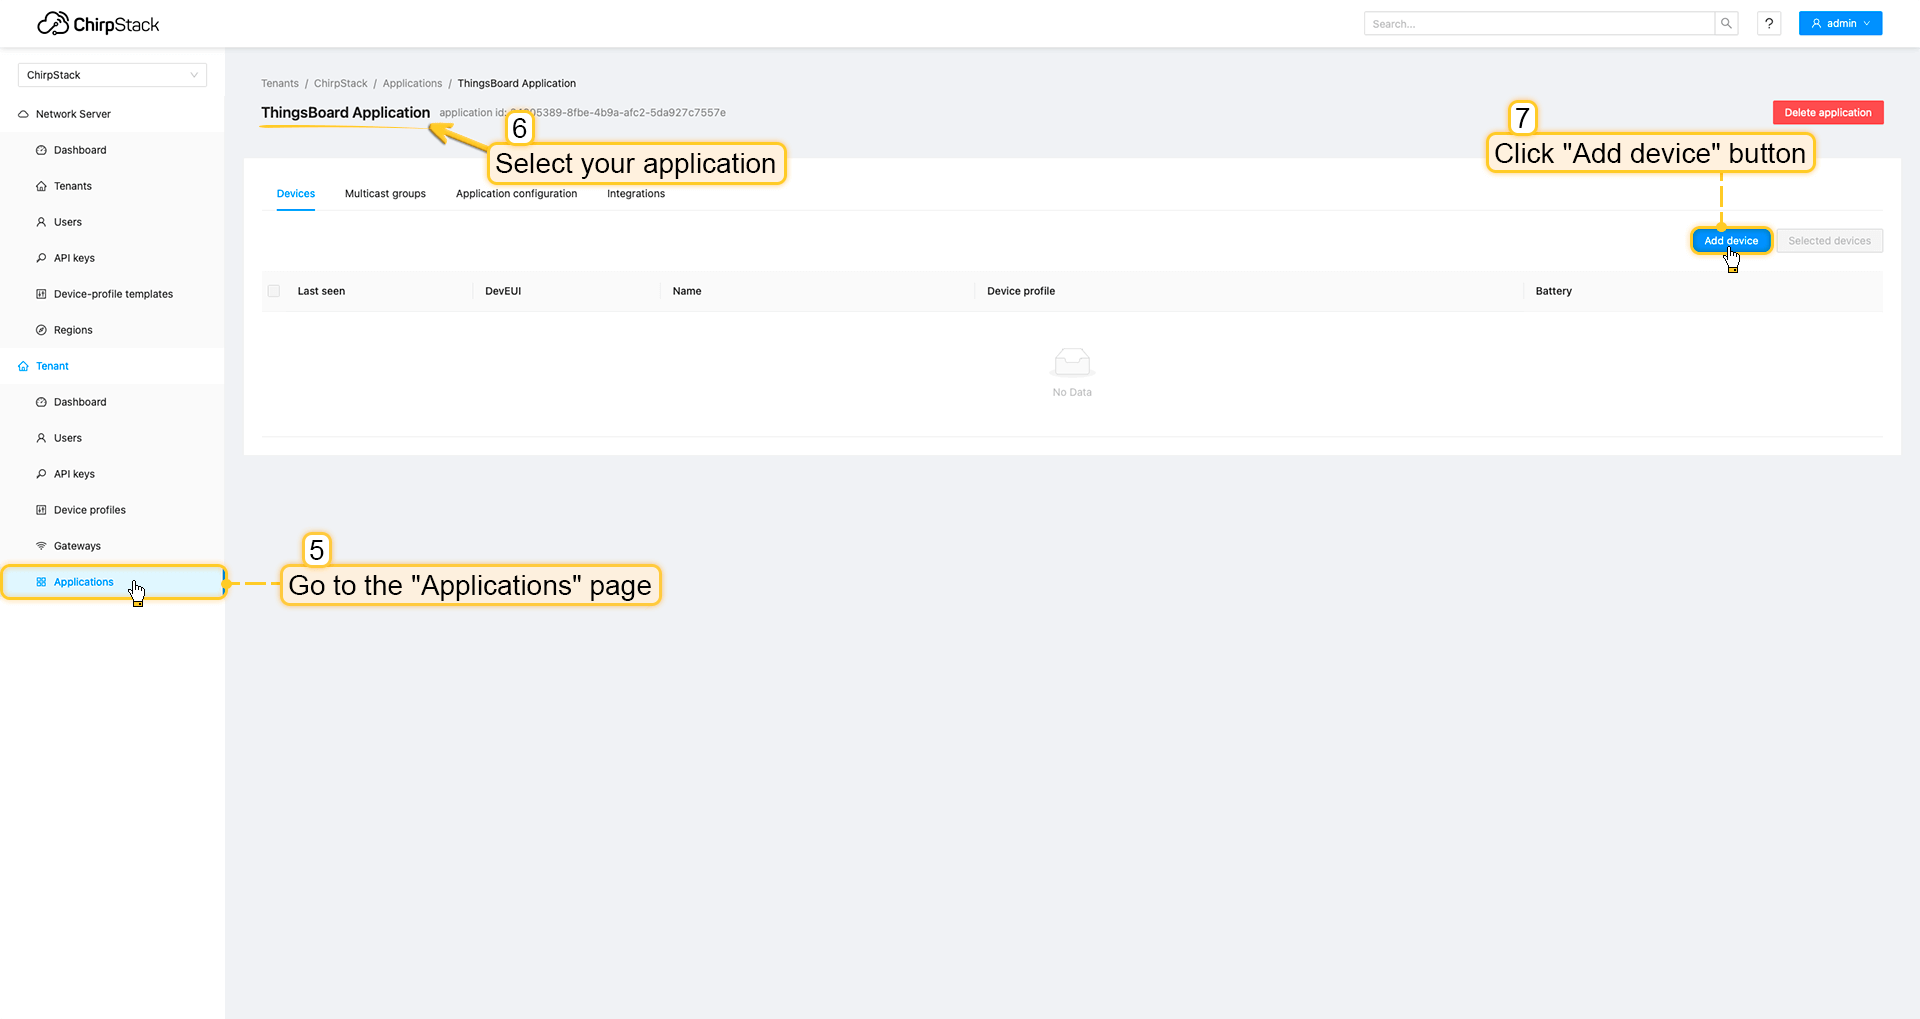Click the Regions compass icon in sidebar
This screenshot has width=1920, height=1019.
[41, 330]
